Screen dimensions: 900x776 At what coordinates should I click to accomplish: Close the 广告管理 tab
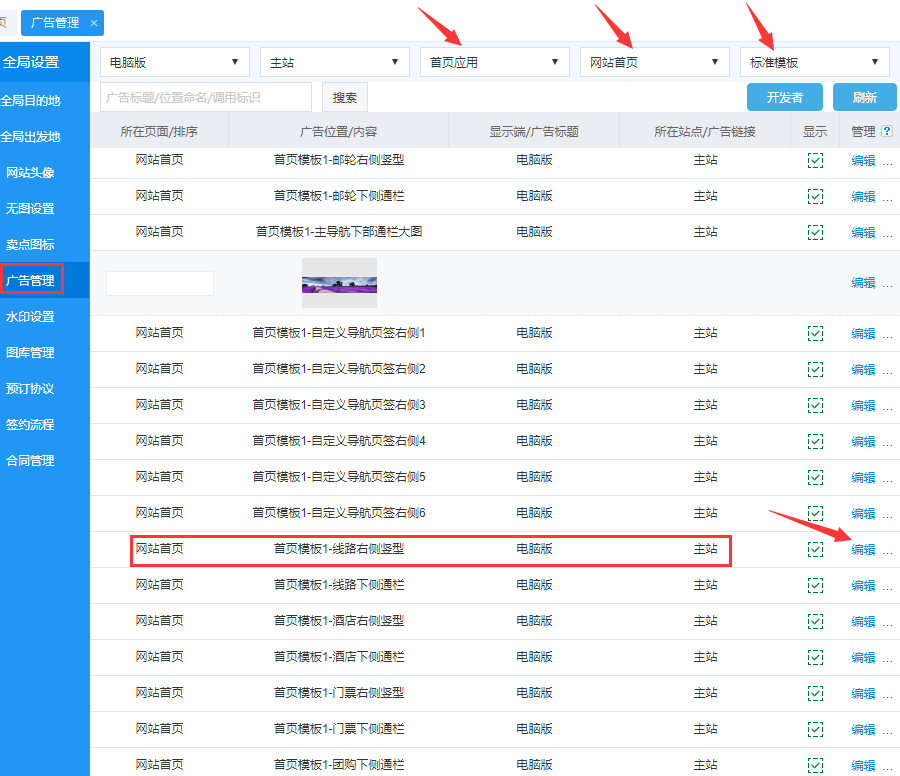tap(94, 23)
